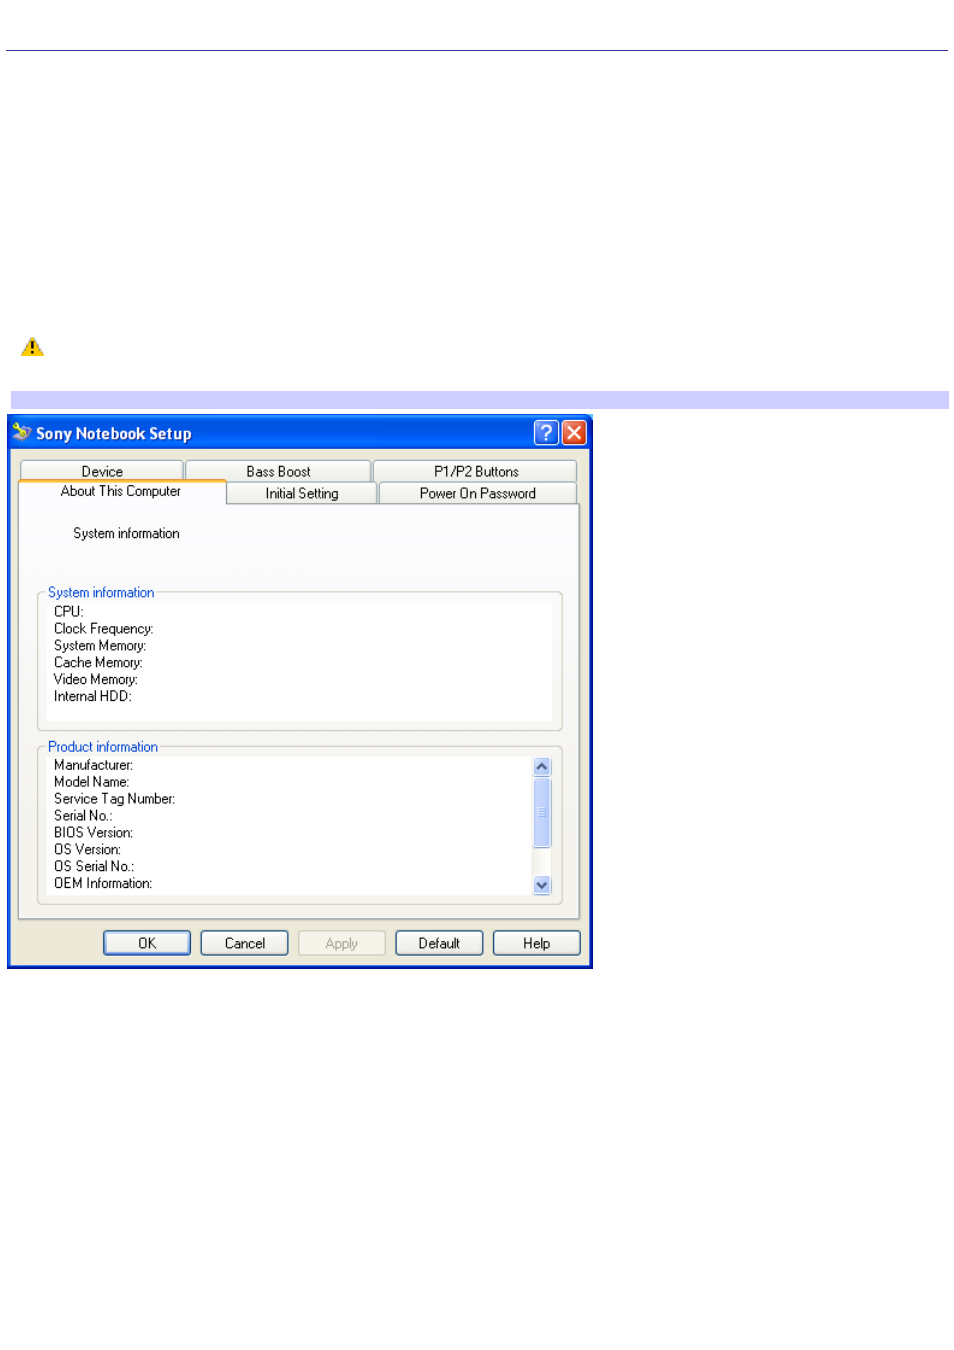Switch to the Device tab

pos(102,471)
